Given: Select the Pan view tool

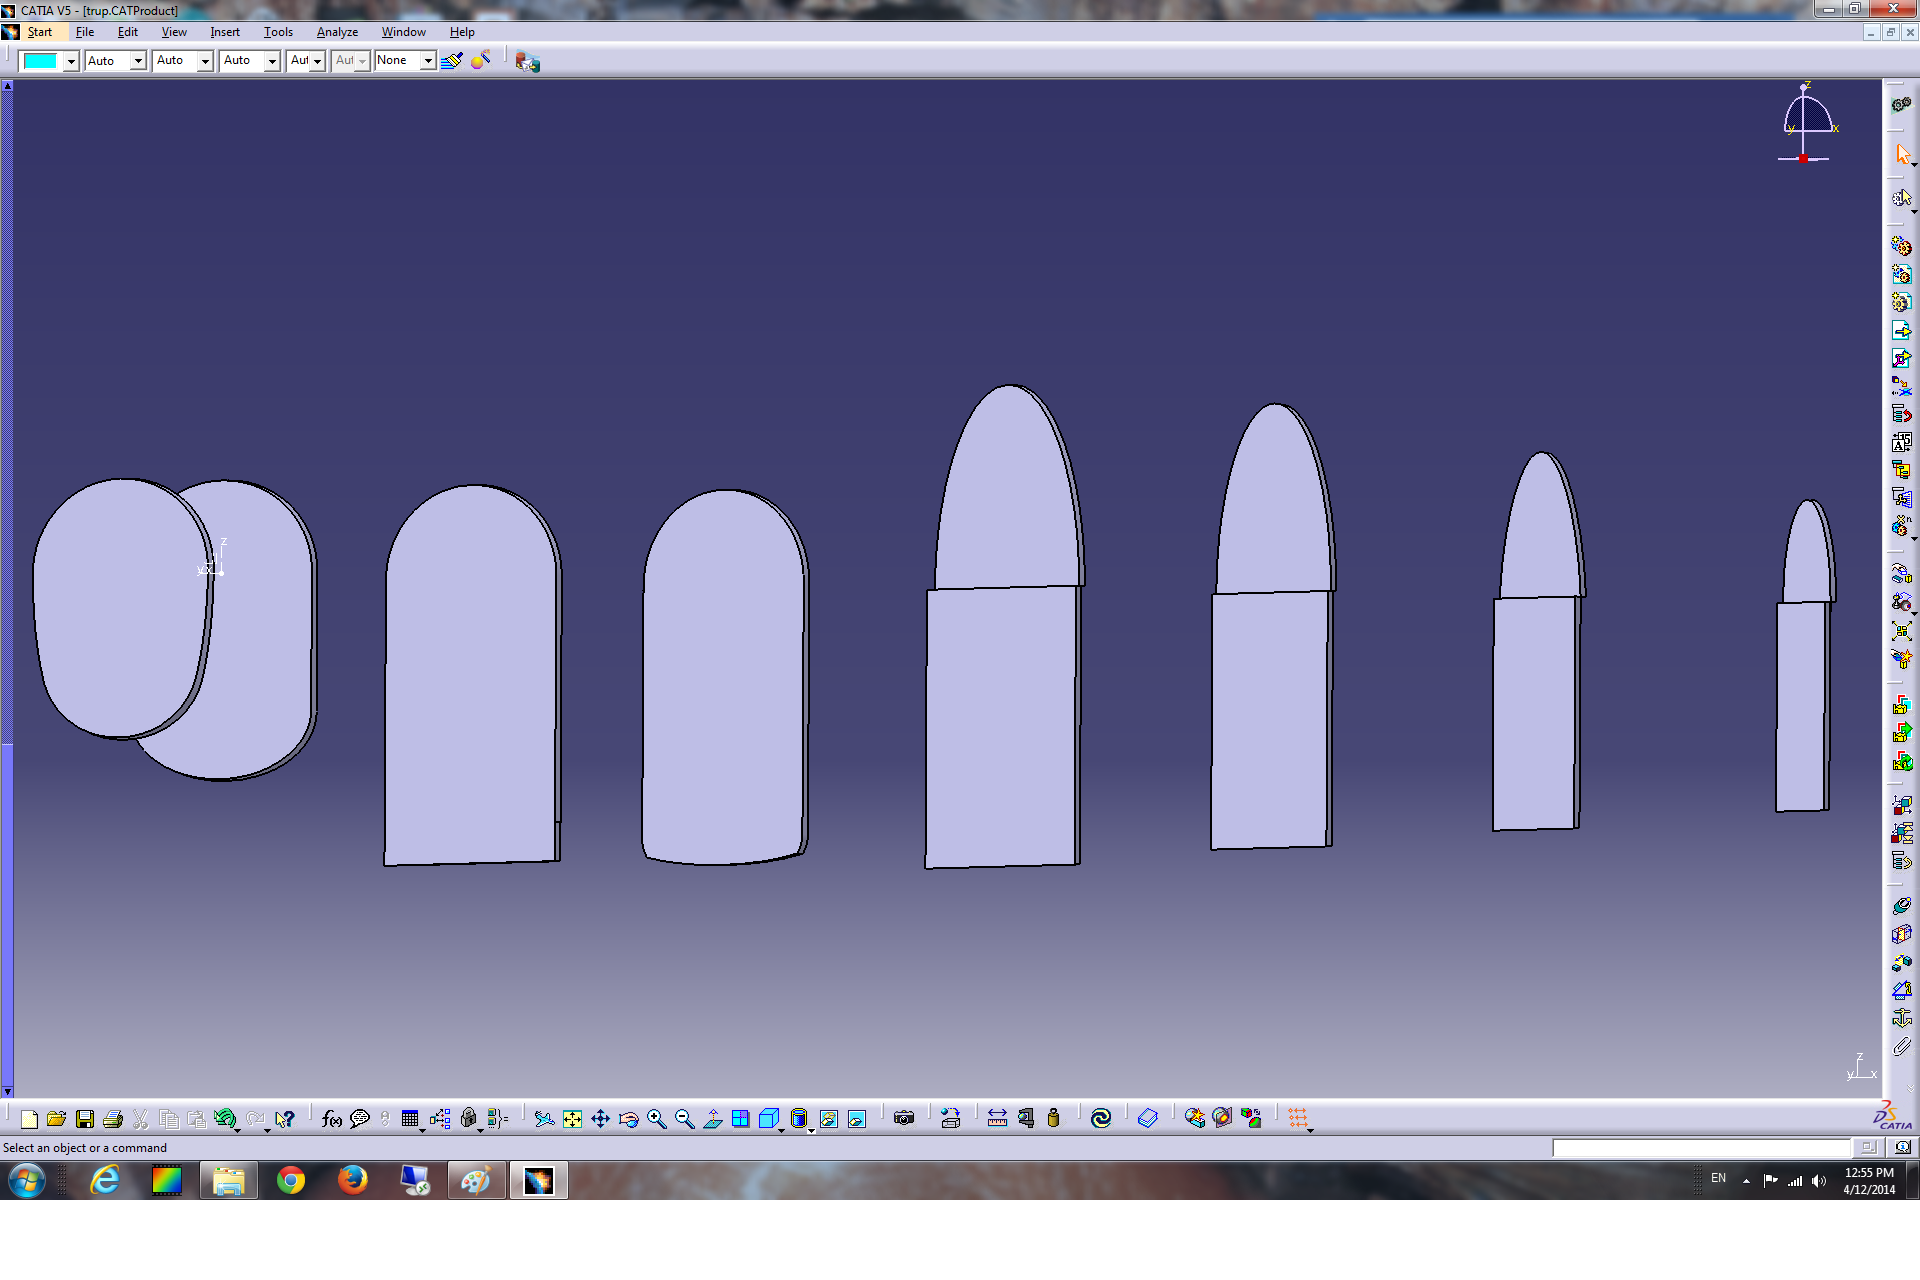Looking at the screenshot, I should click(x=600, y=1119).
